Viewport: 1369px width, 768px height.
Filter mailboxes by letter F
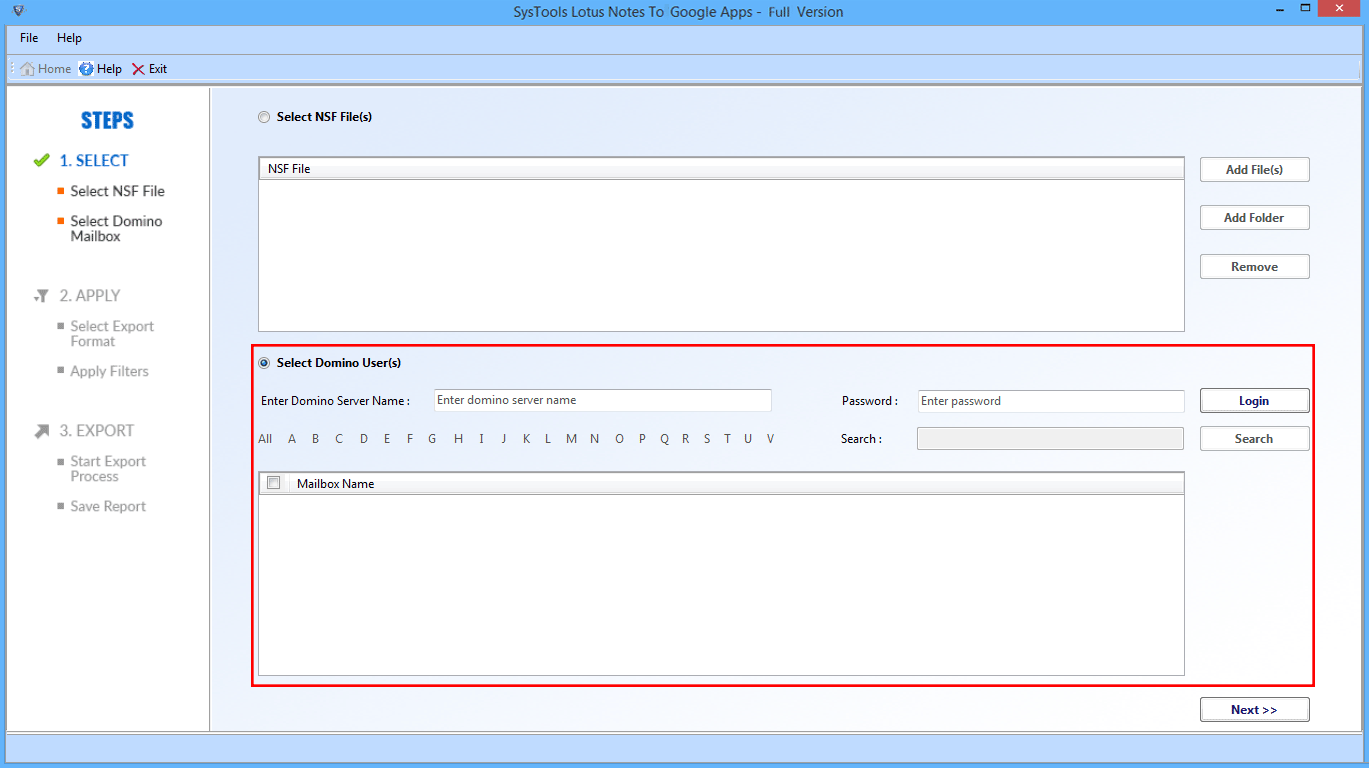[x=410, y=439]
